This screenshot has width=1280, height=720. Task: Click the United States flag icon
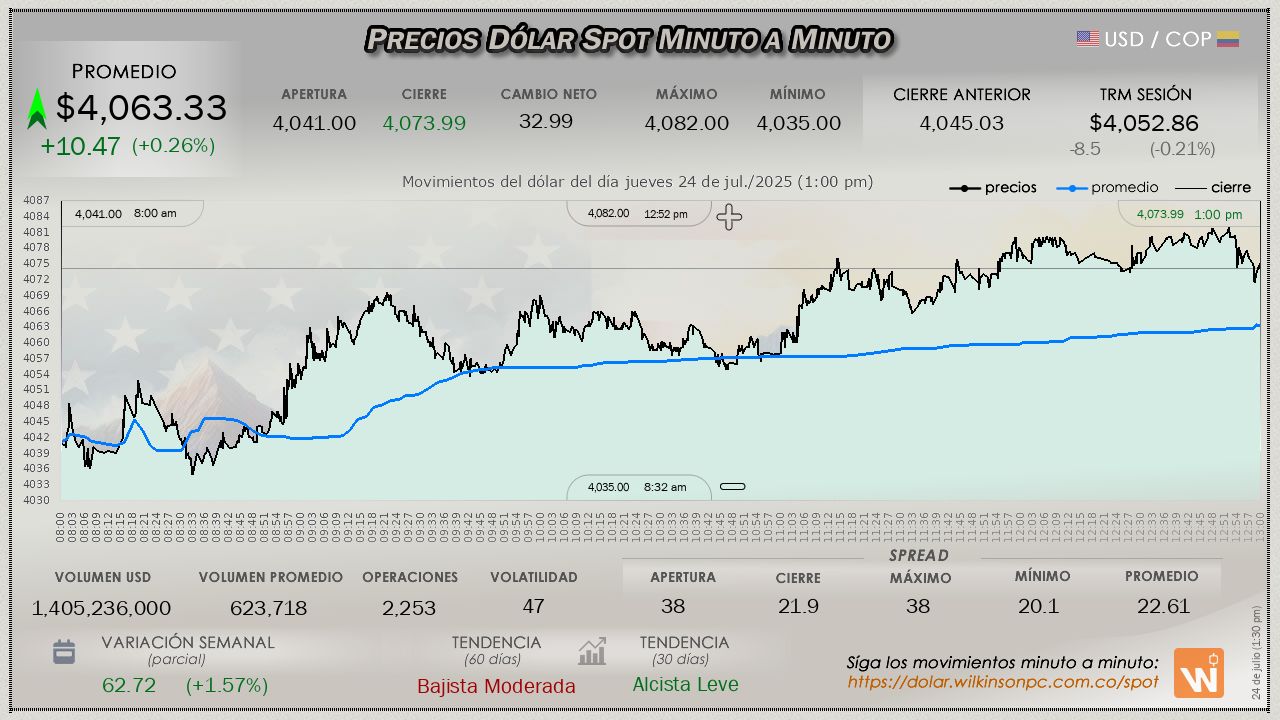point(1086,39)
